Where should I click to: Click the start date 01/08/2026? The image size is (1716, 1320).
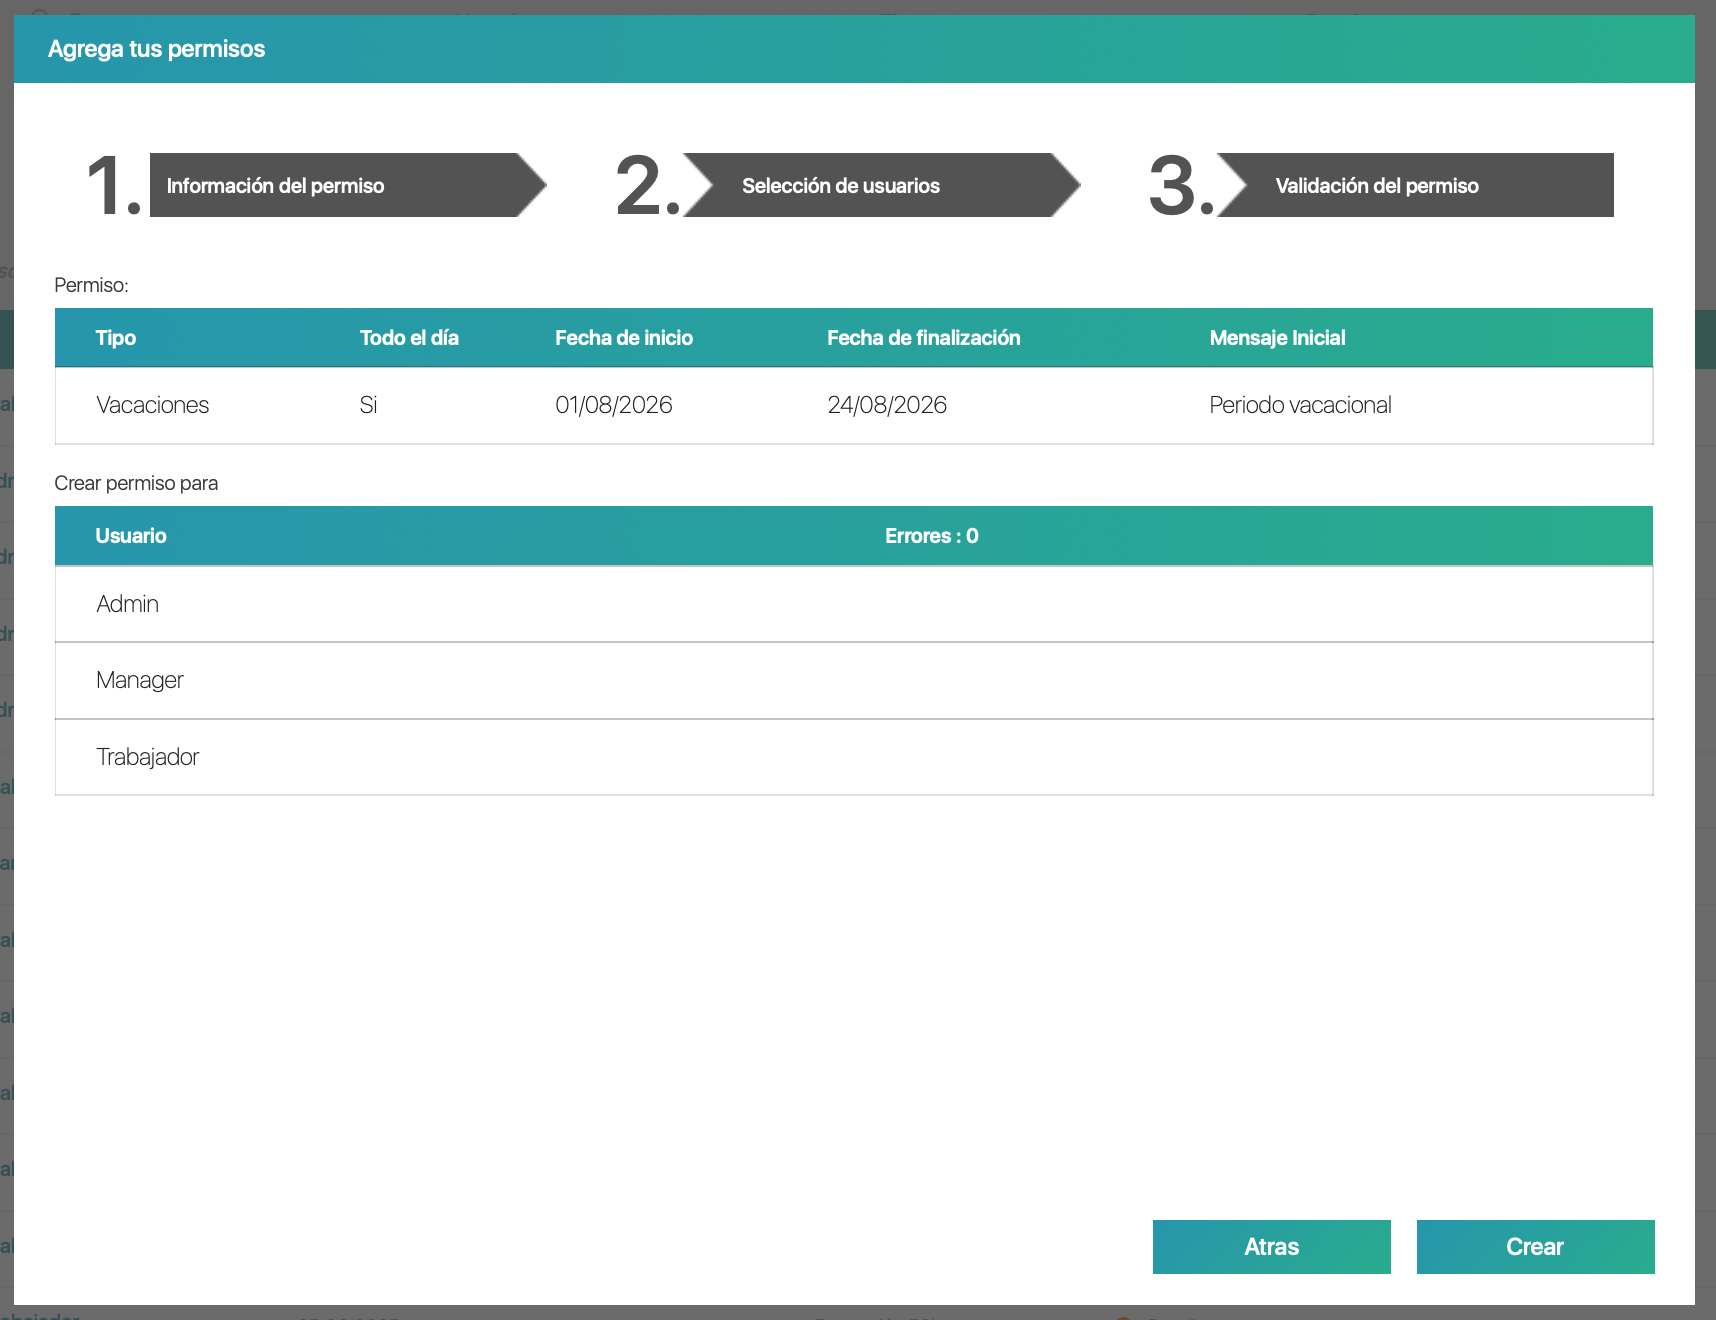click(614, 405)
